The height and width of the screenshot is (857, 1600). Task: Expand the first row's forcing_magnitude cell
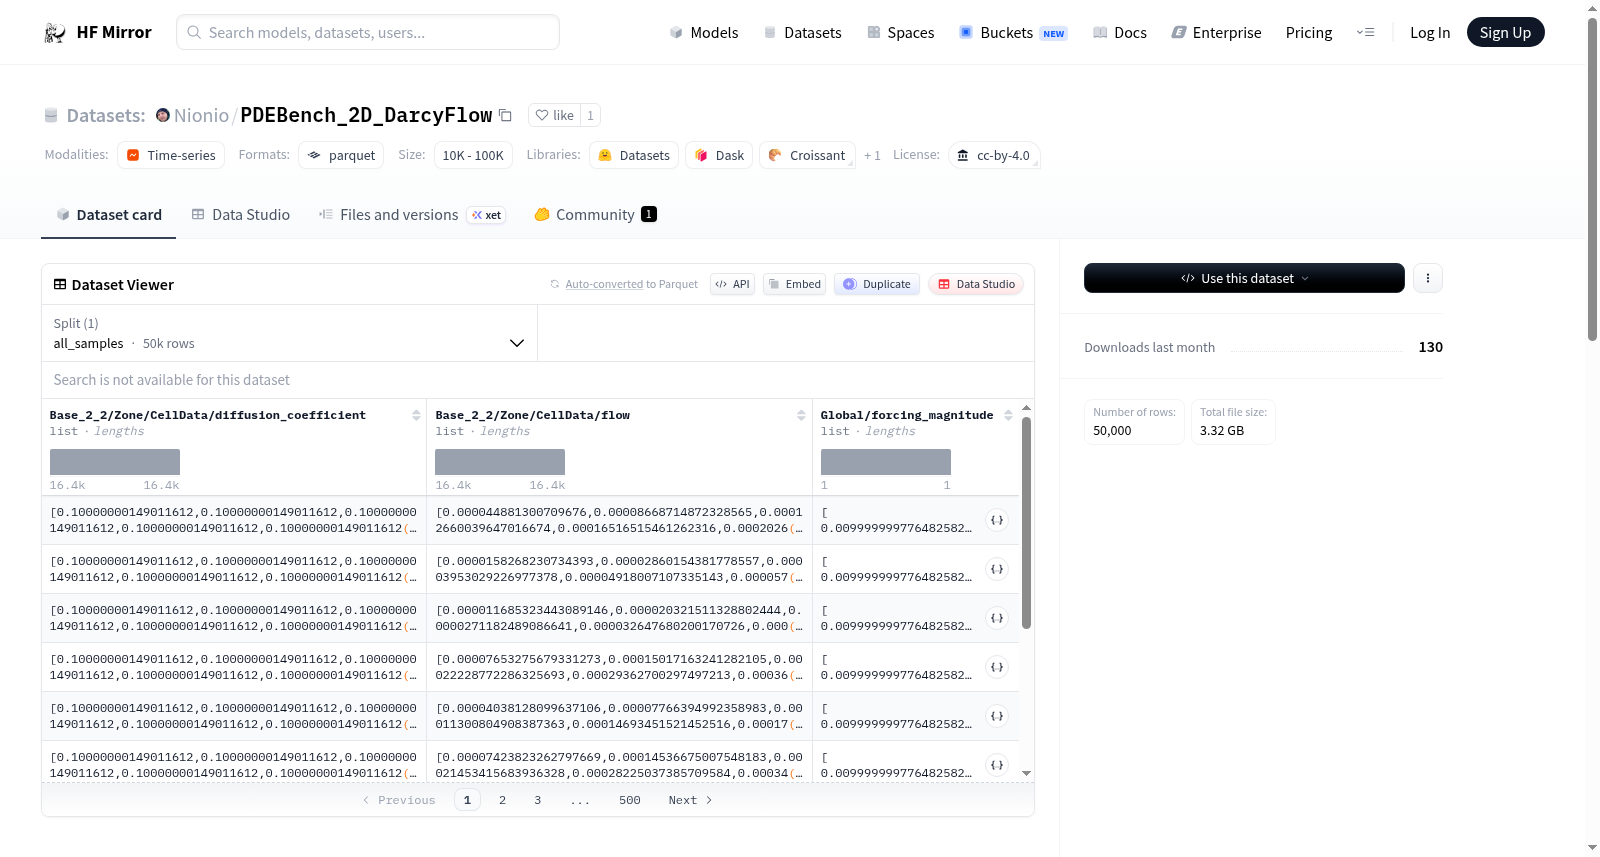(x=997, y=520)
